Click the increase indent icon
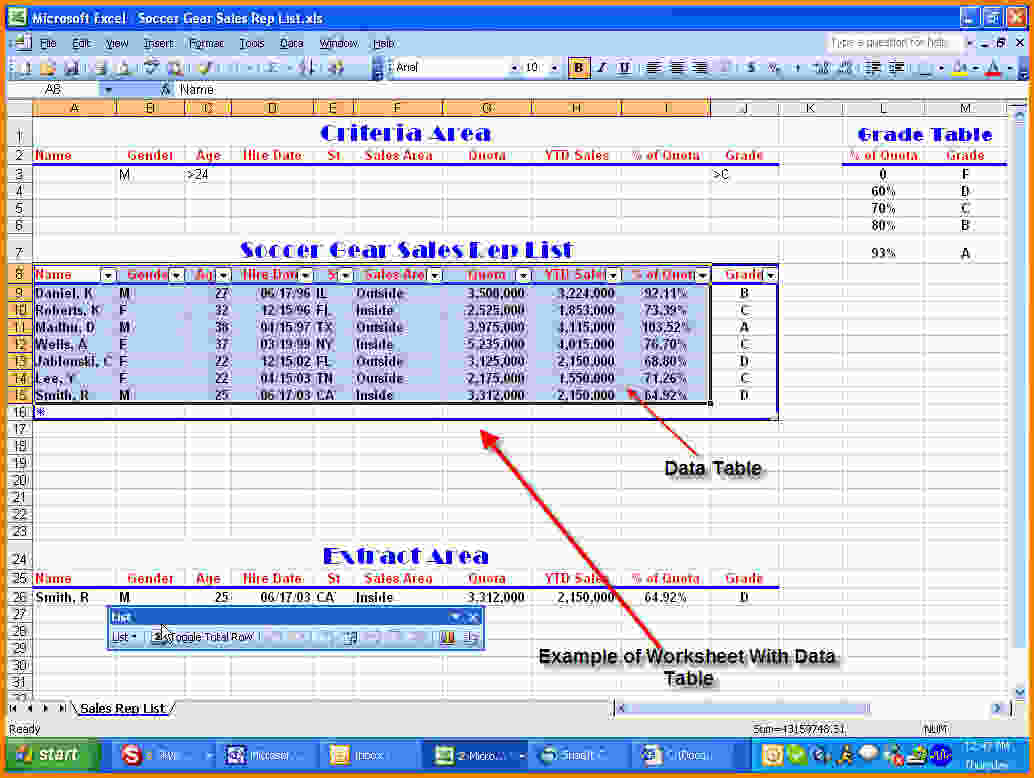Screen dimensions: 1034x778 pos(896,68)
